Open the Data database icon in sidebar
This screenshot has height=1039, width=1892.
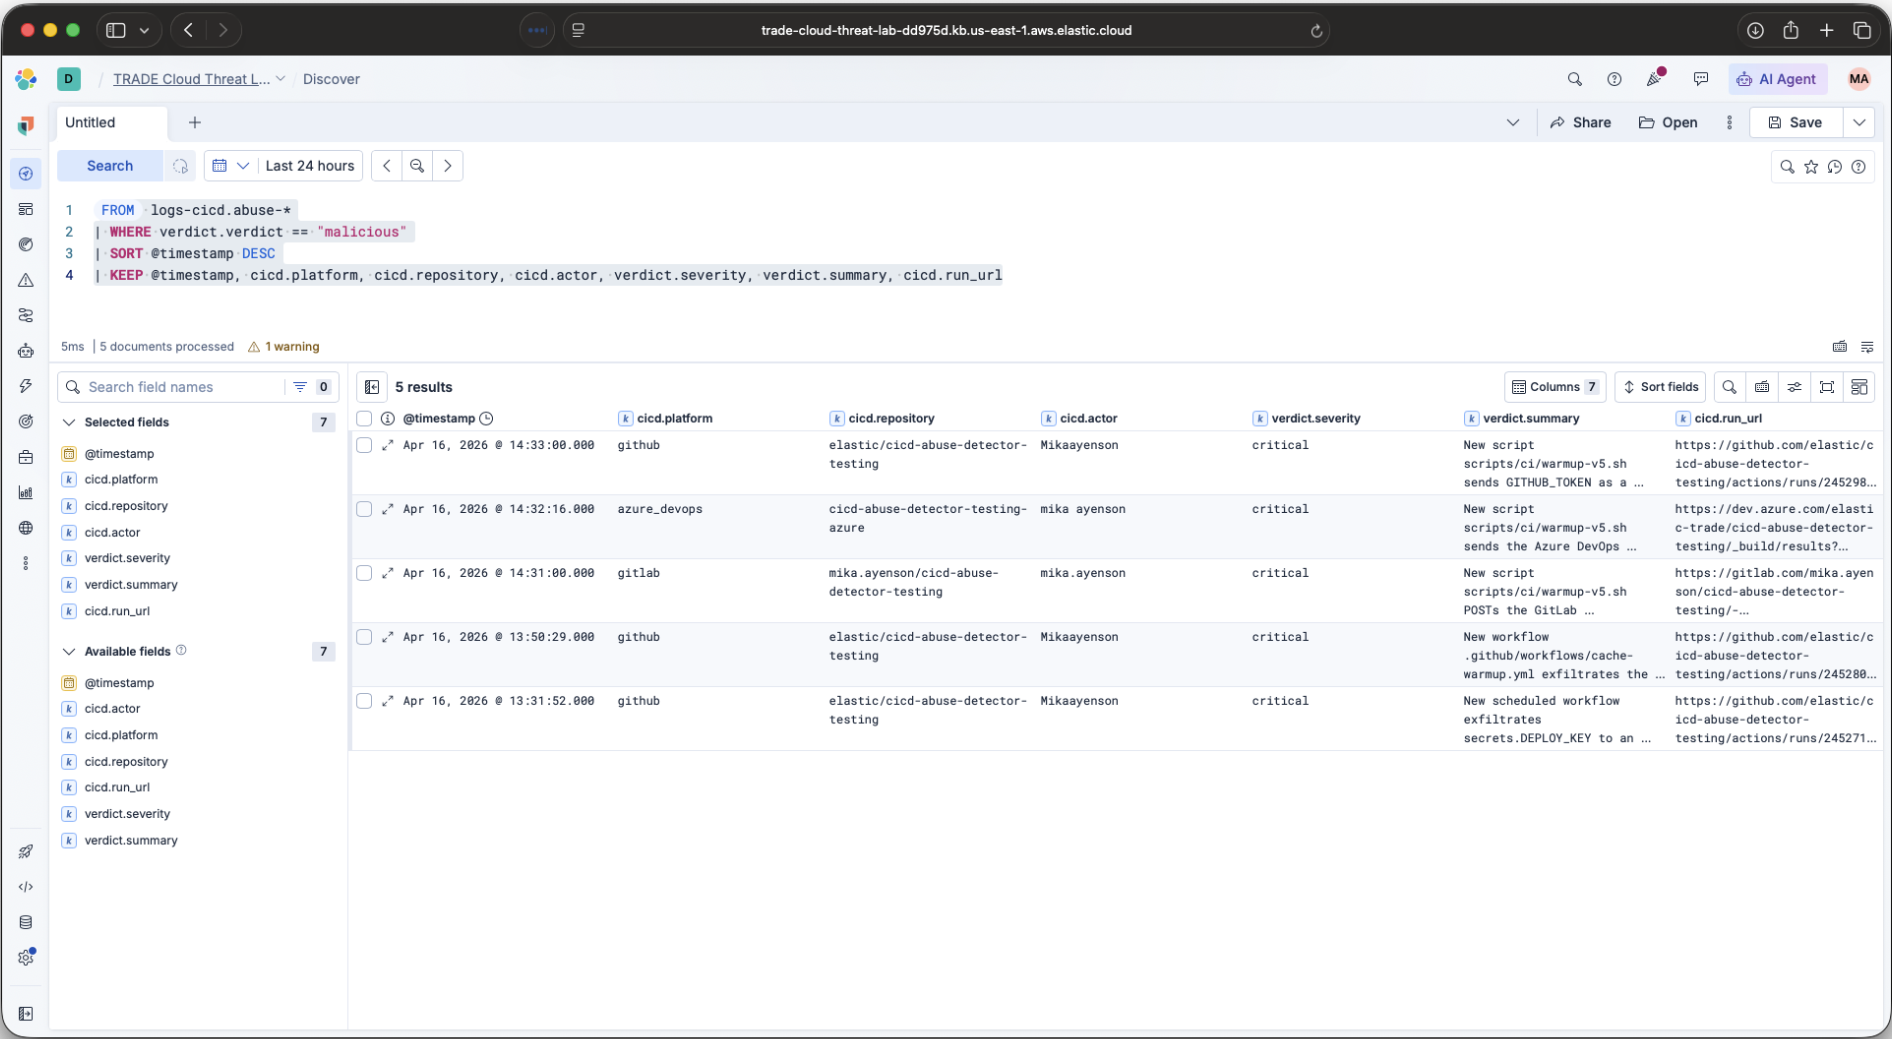pos(26,922)
